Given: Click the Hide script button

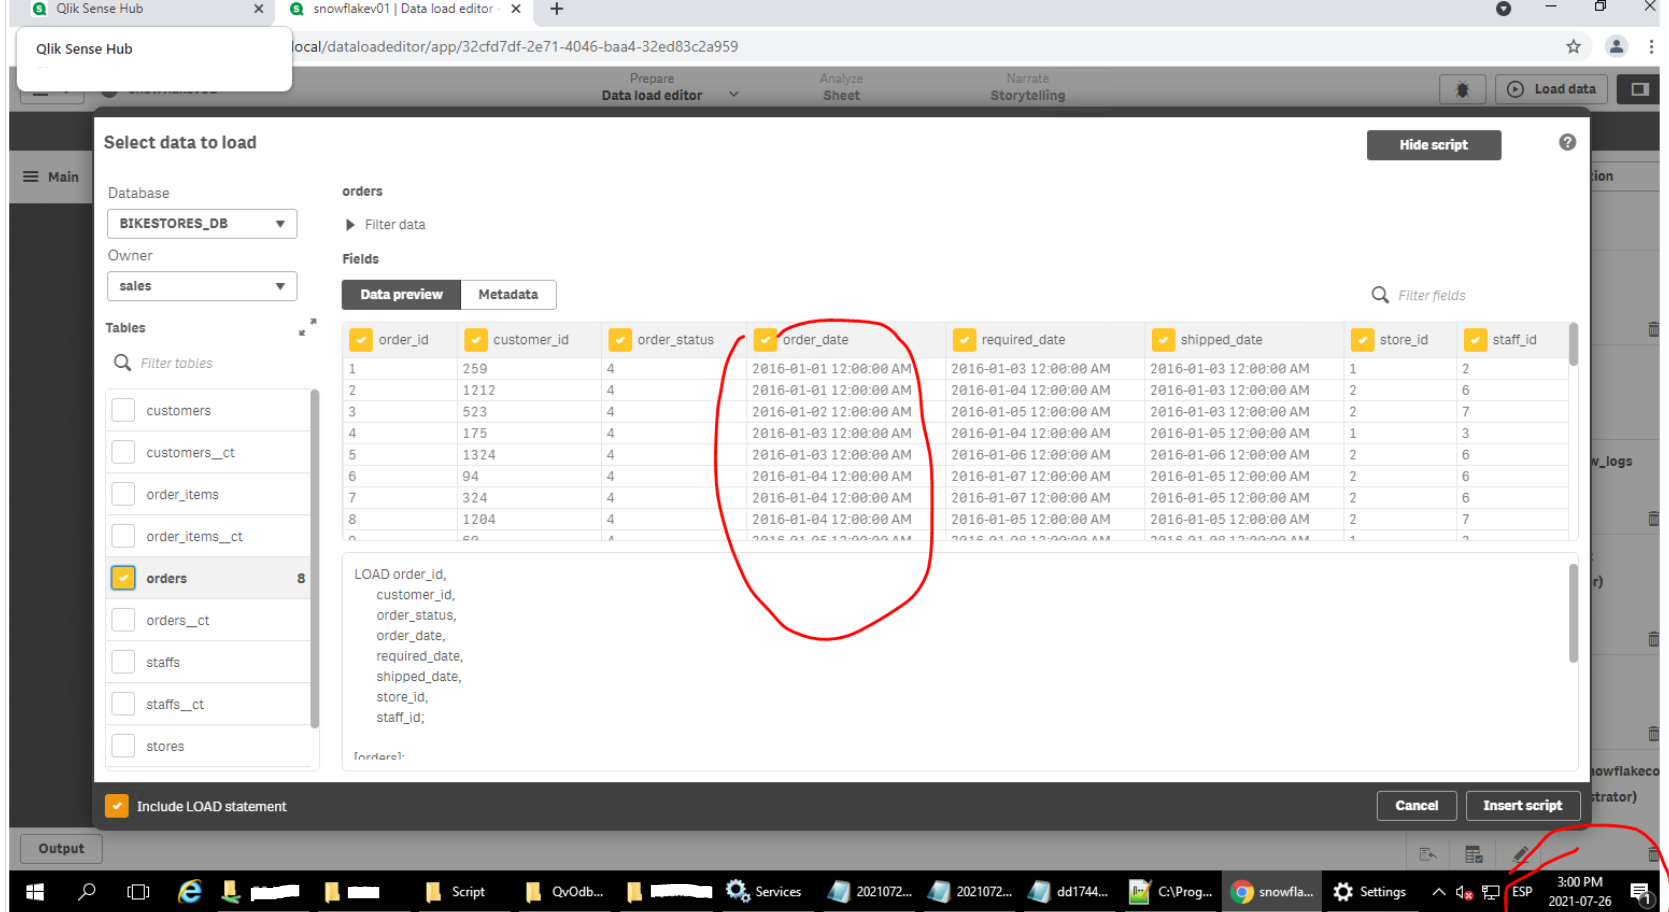Looking at the screenshot, I should pos(1433,145).
